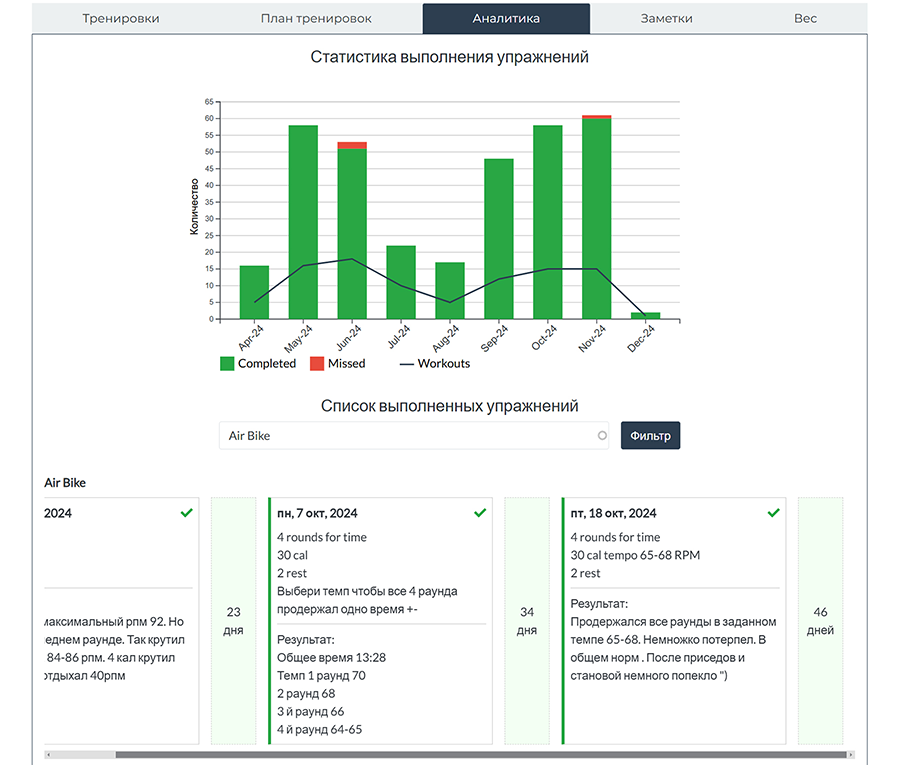Click the horizontal scrollbar thumb
Viewport: 900px width, 765px height.
point(480,754)
